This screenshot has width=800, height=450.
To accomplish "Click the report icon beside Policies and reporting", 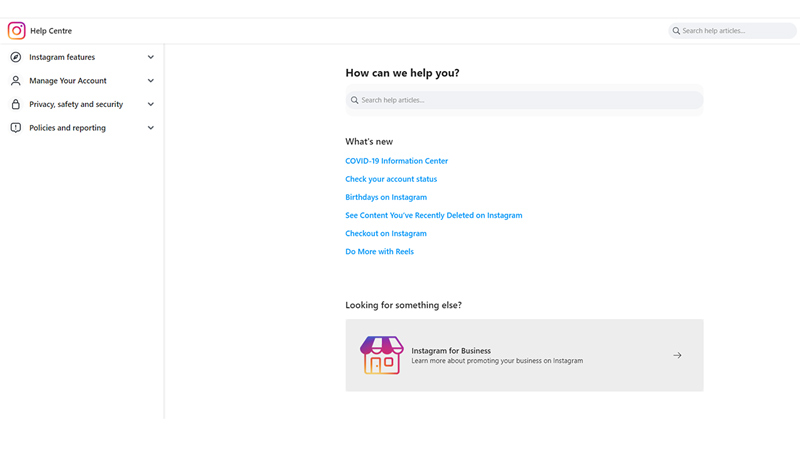I will click(x=16, y=128).
